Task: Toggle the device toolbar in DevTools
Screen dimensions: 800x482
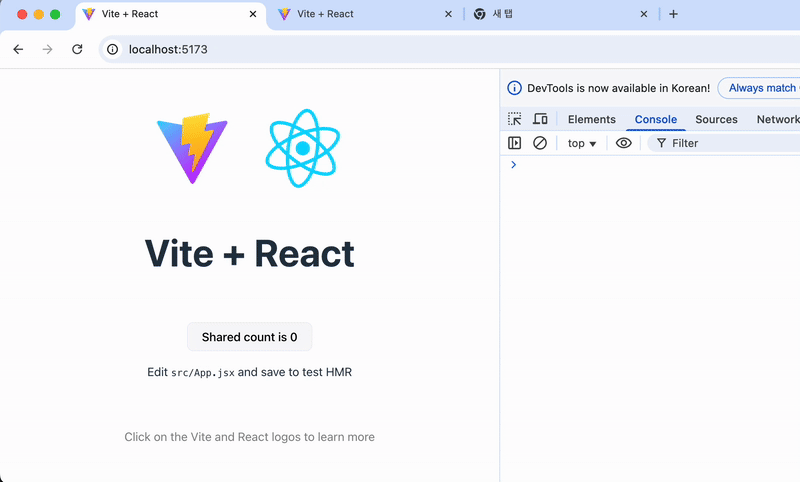Action: pos(540,119)
